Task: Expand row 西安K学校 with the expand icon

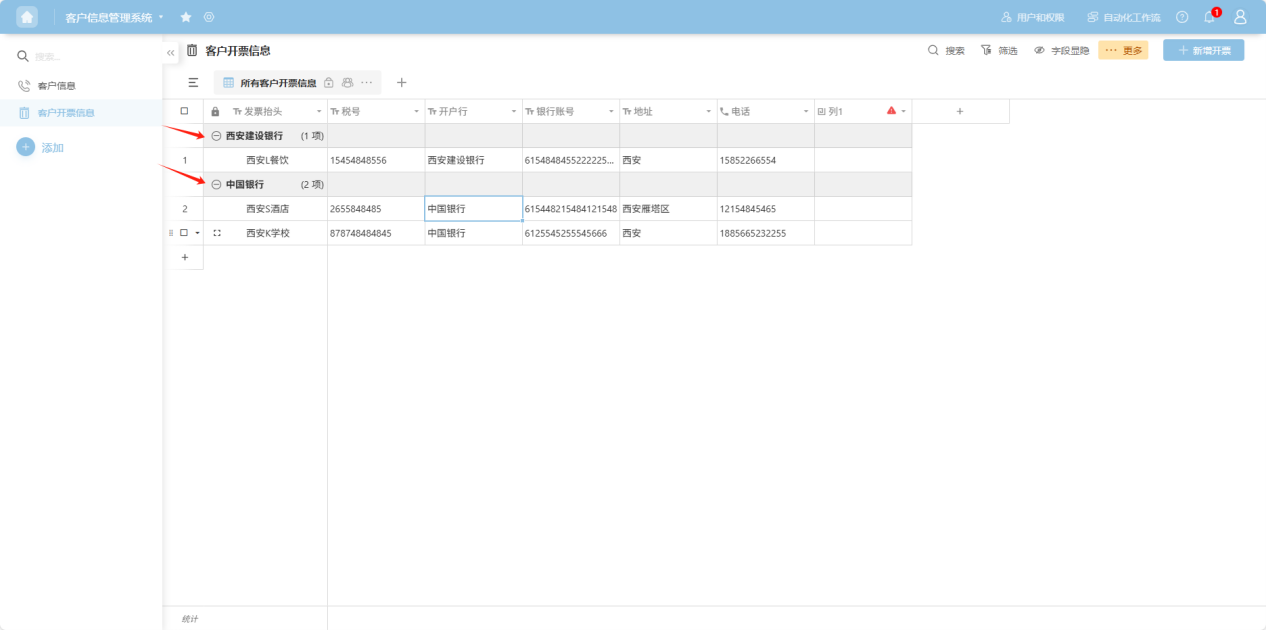Action: 217,233
